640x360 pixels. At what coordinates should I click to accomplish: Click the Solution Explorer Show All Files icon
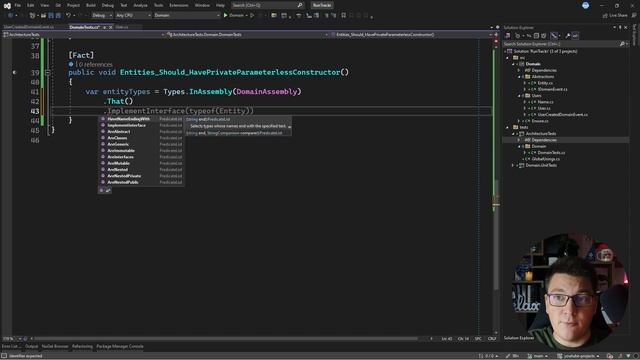click(x=543, y=36)
